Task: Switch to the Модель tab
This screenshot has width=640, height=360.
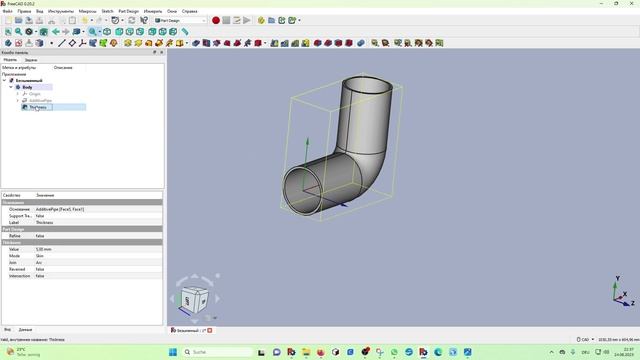Action: [10, 60]
